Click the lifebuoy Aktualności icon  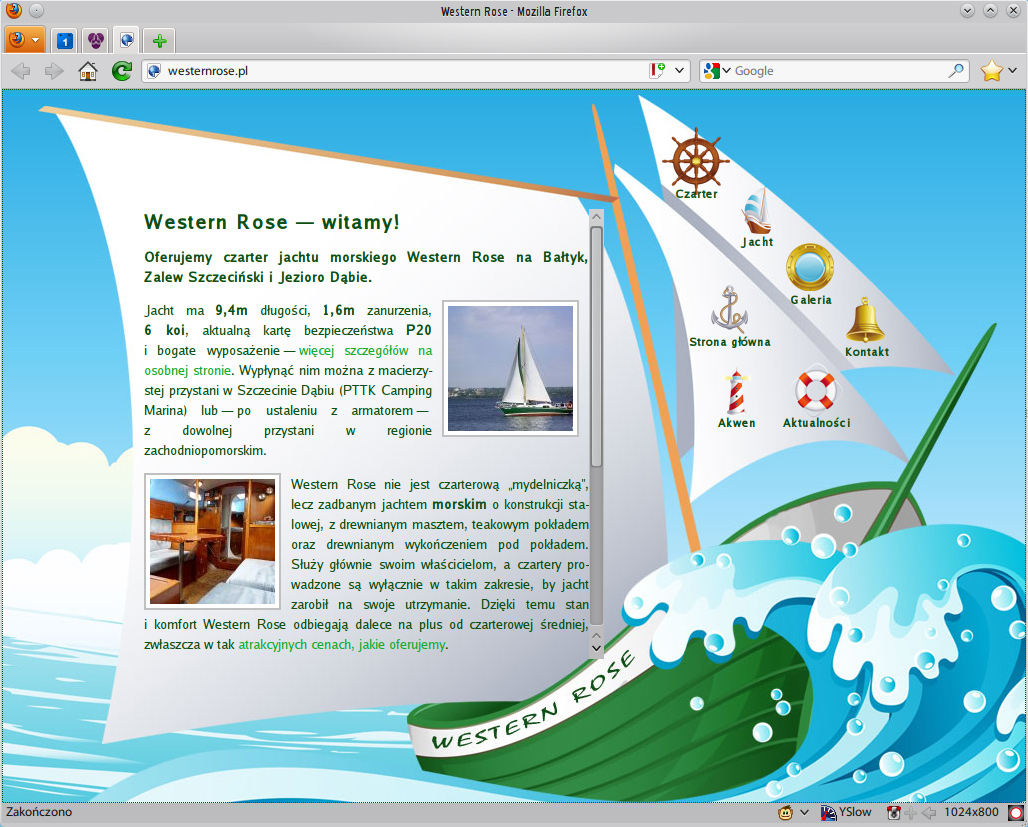(815, 392)
